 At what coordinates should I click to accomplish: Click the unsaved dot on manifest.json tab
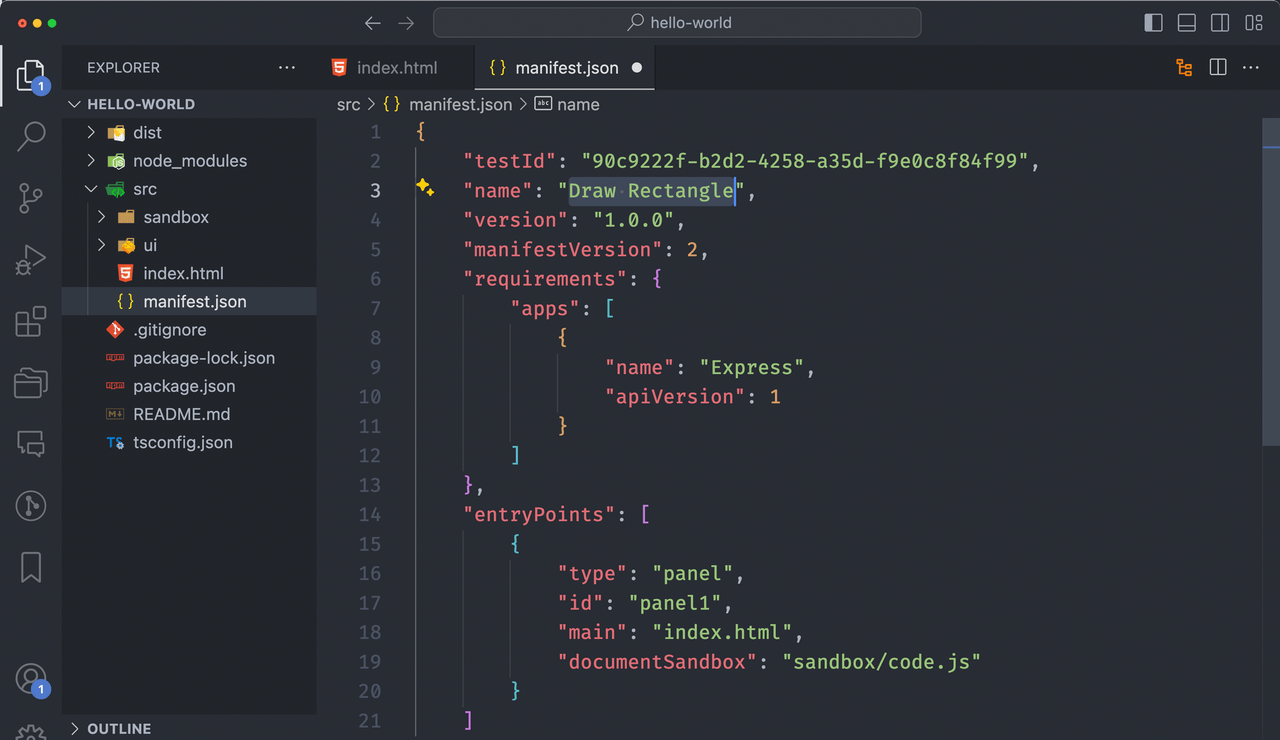coord(637,68)
